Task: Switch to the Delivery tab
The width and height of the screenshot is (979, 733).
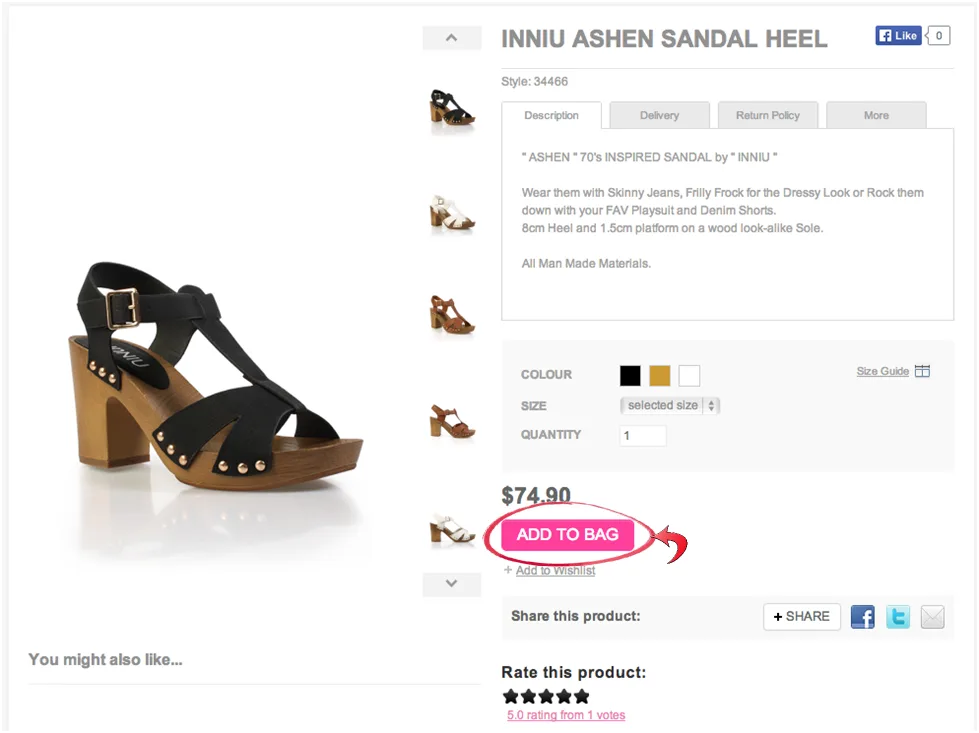Action: 659,115
